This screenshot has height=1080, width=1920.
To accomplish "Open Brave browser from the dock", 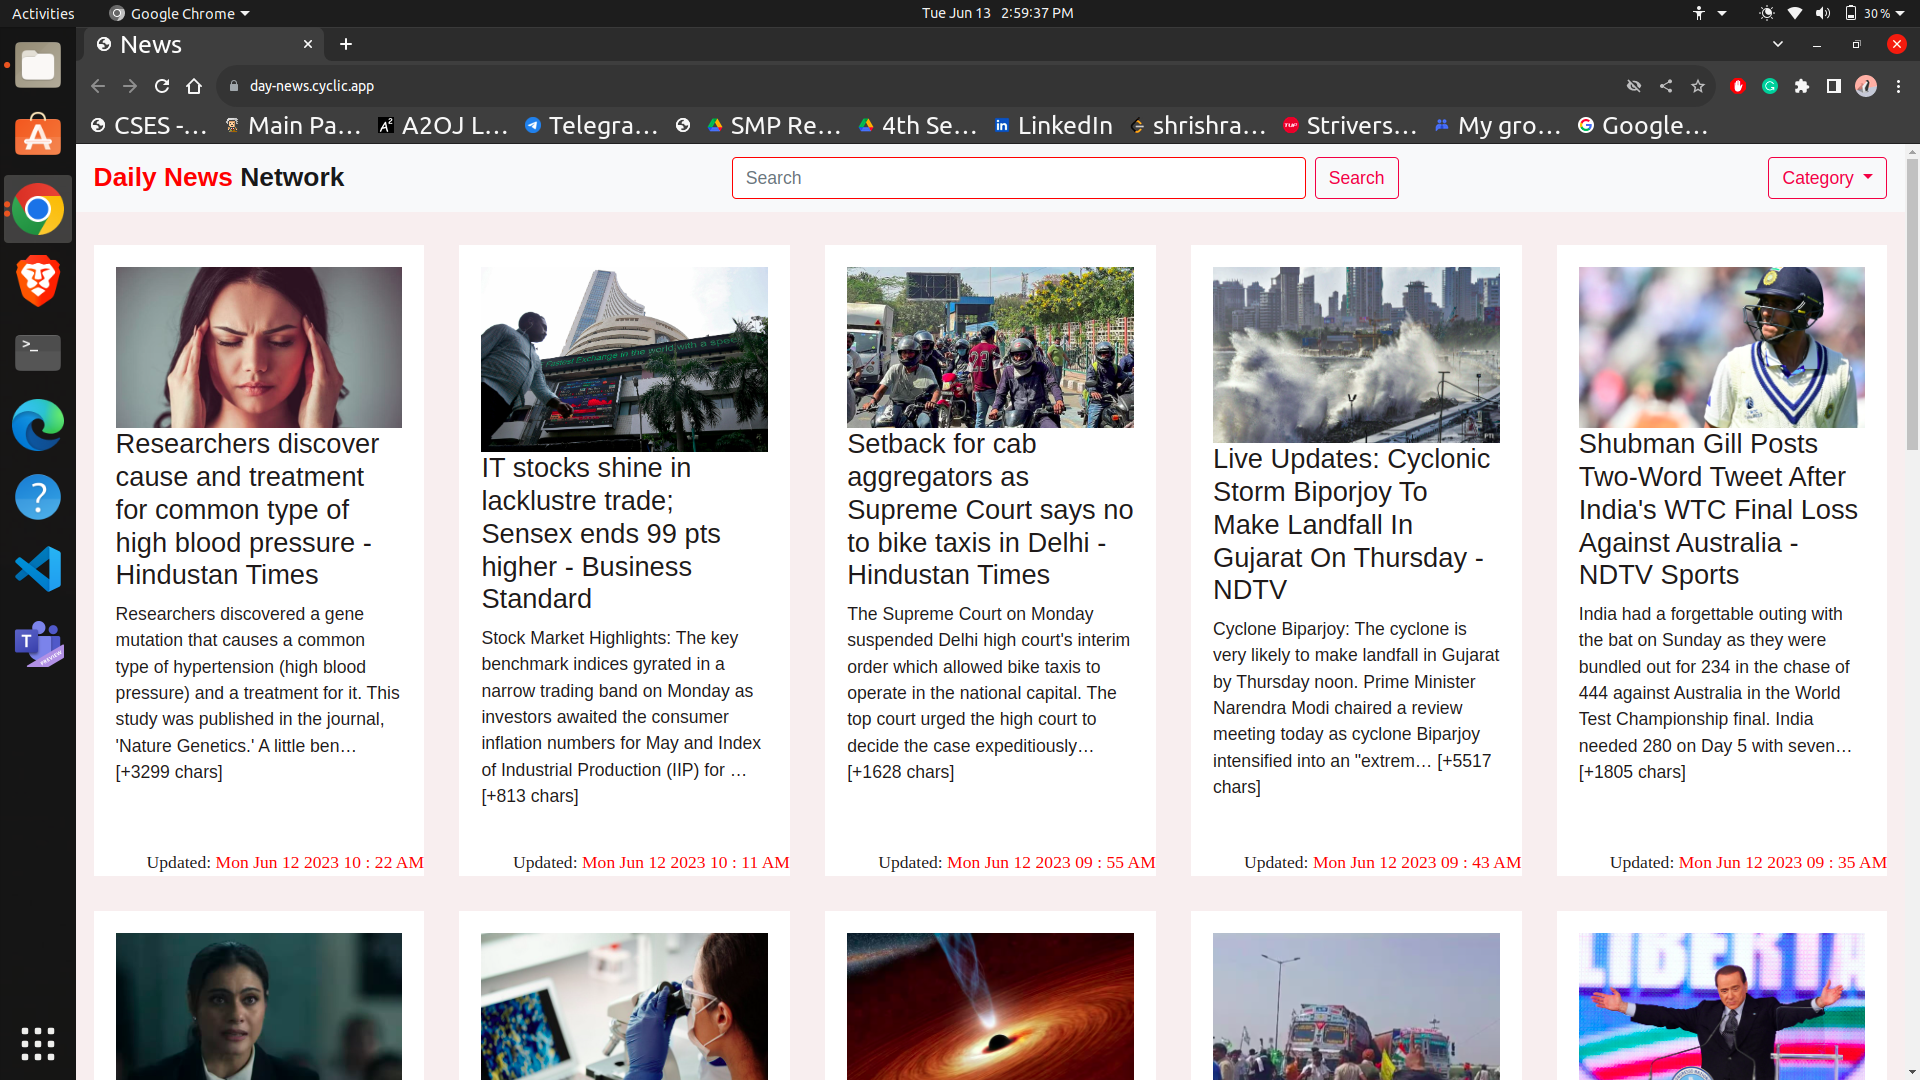I will pyautogui.click(x=38, y=281).
